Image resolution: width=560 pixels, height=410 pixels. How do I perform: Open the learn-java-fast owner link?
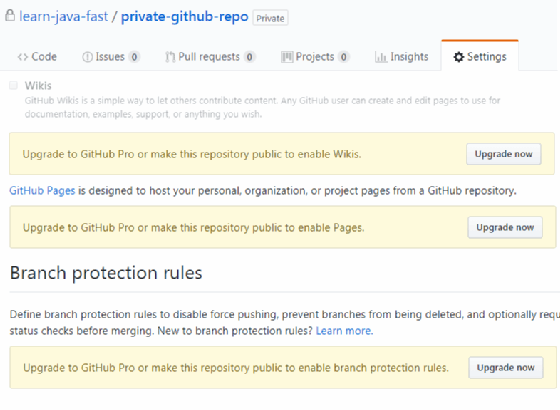pos(64,16)
